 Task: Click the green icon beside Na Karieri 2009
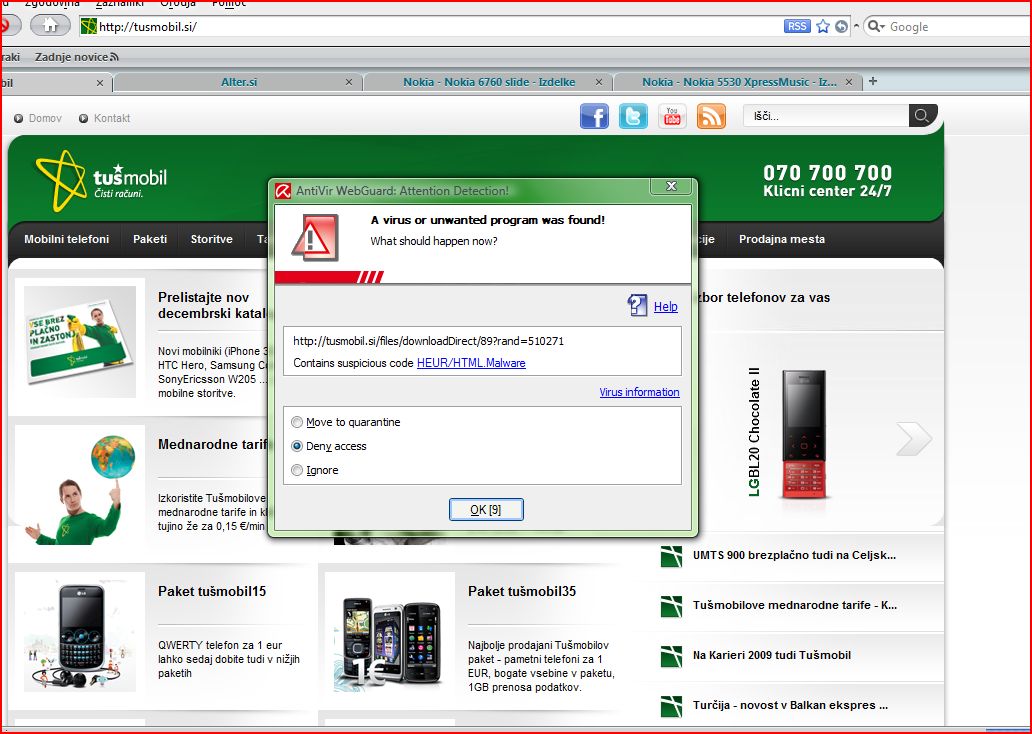click(671, 656)
